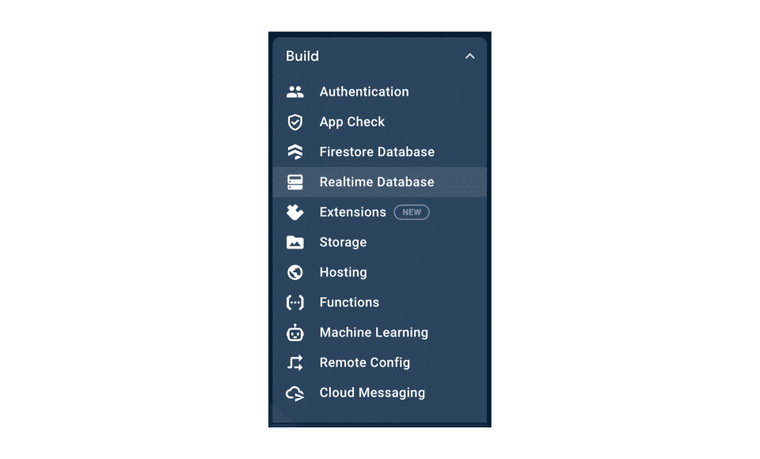Click the Realtime Database icon
The image size is (760, 459).
click(295, 182)
